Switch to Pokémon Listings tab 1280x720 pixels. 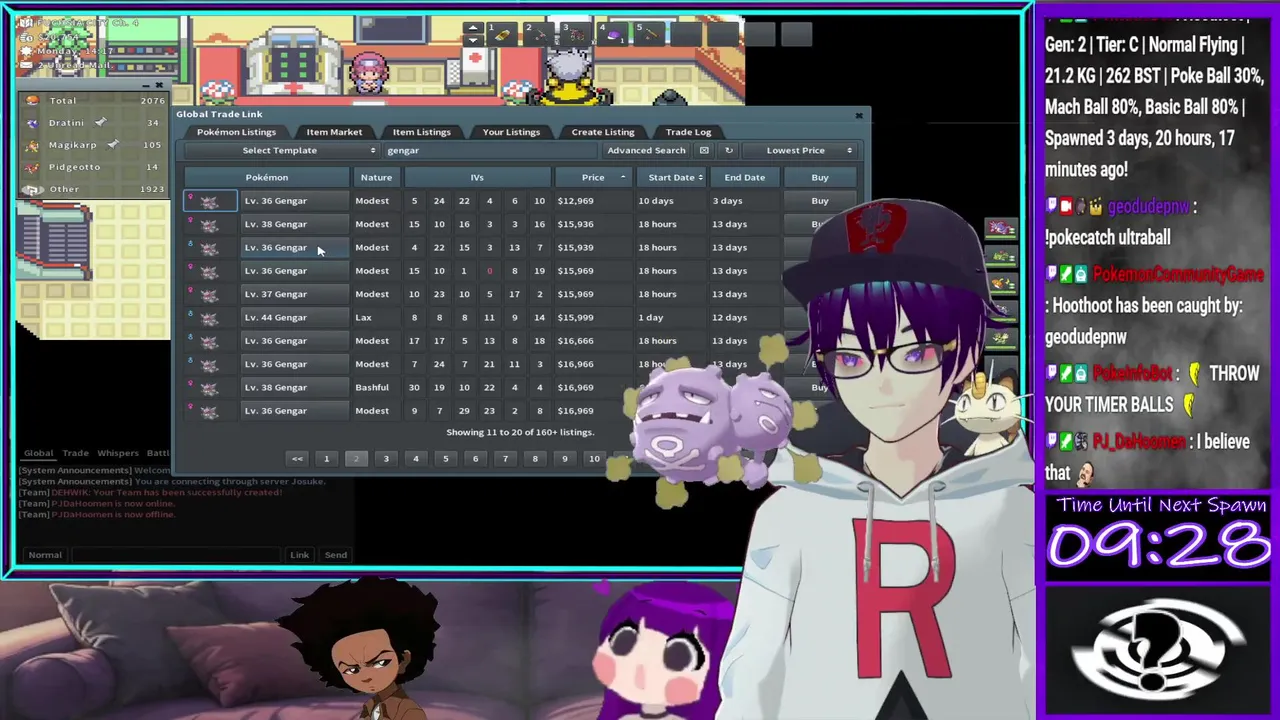236,132
